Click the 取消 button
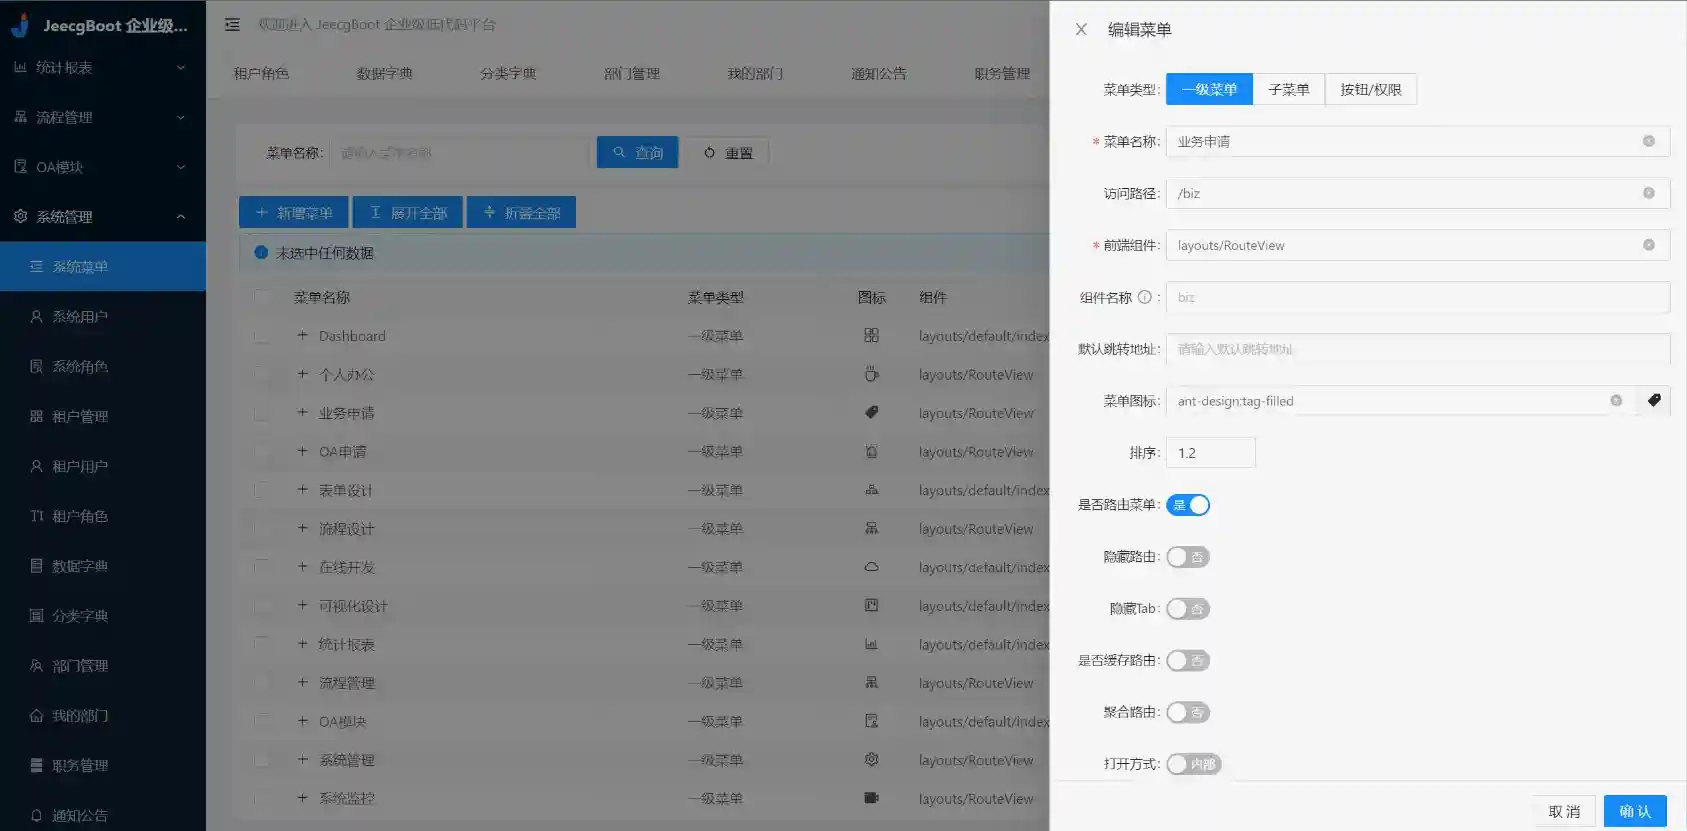The width and height of the screenshot is (1687, 831). (x=1564, y=811)
